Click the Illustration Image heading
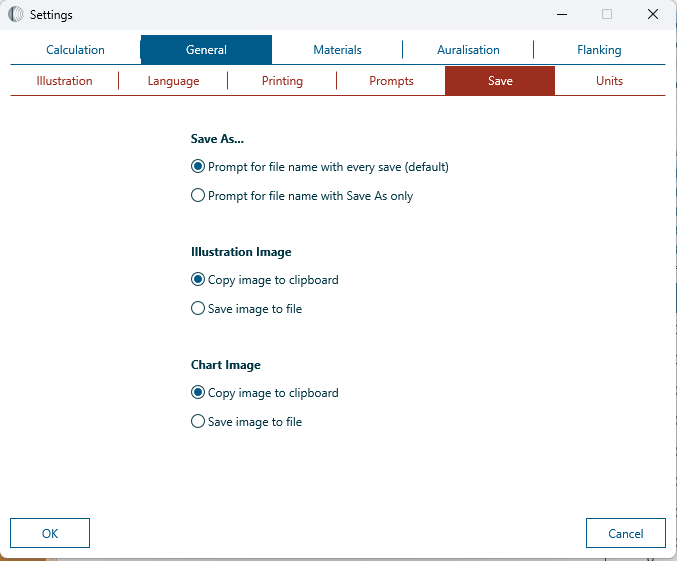This screenshot has width=679, height=561. point(241,252)
